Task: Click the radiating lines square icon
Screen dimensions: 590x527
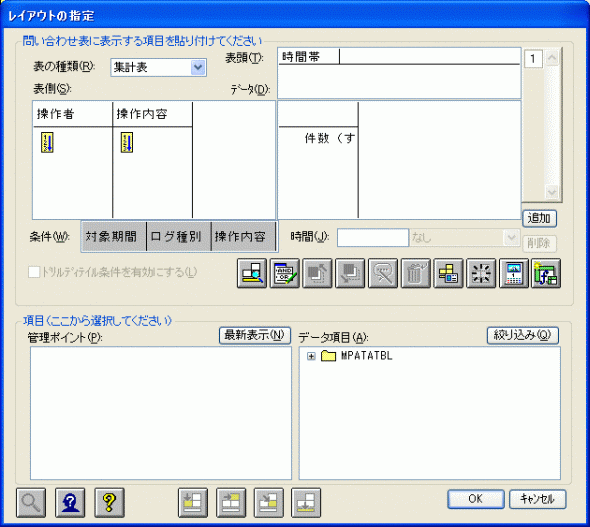Action: point(481,273)
